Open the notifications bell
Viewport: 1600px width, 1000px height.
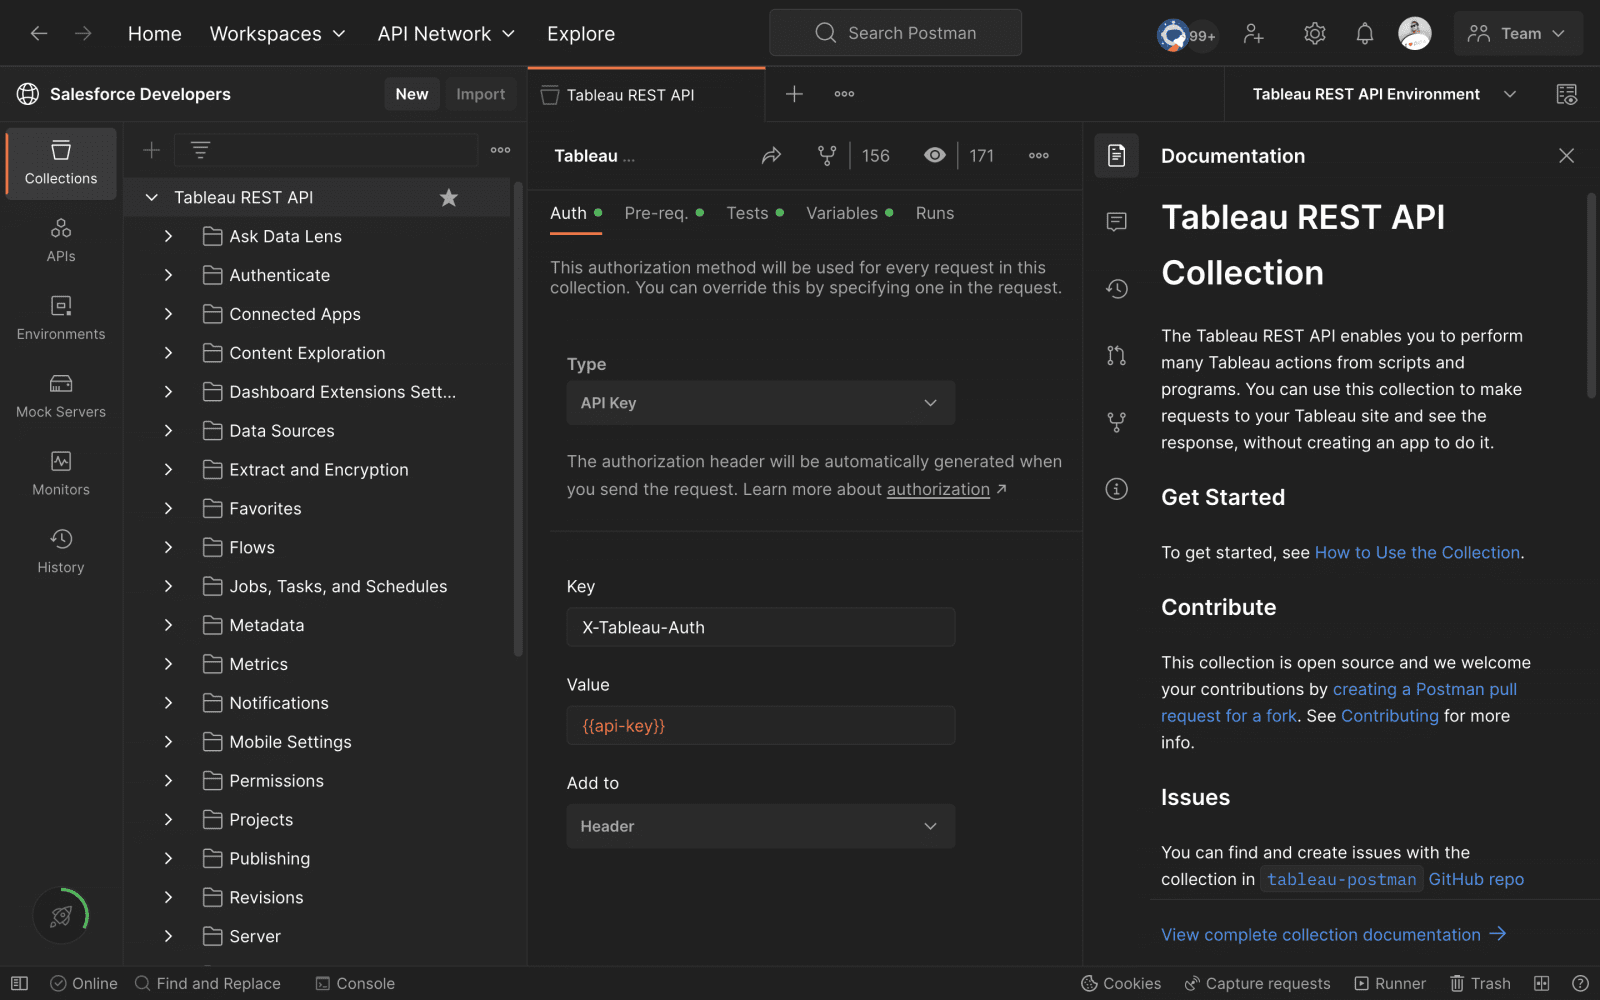tap(1364, 34)
